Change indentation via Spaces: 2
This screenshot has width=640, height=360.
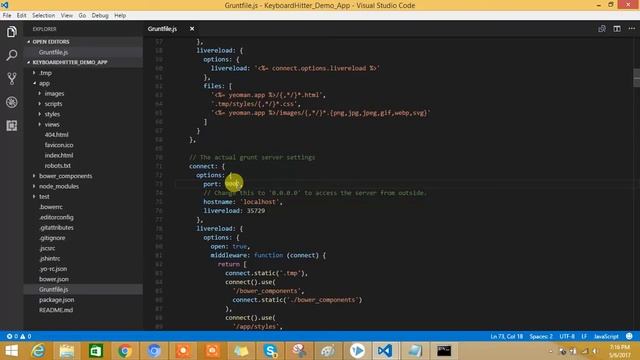pyautogui.click(x=541, y=336)
